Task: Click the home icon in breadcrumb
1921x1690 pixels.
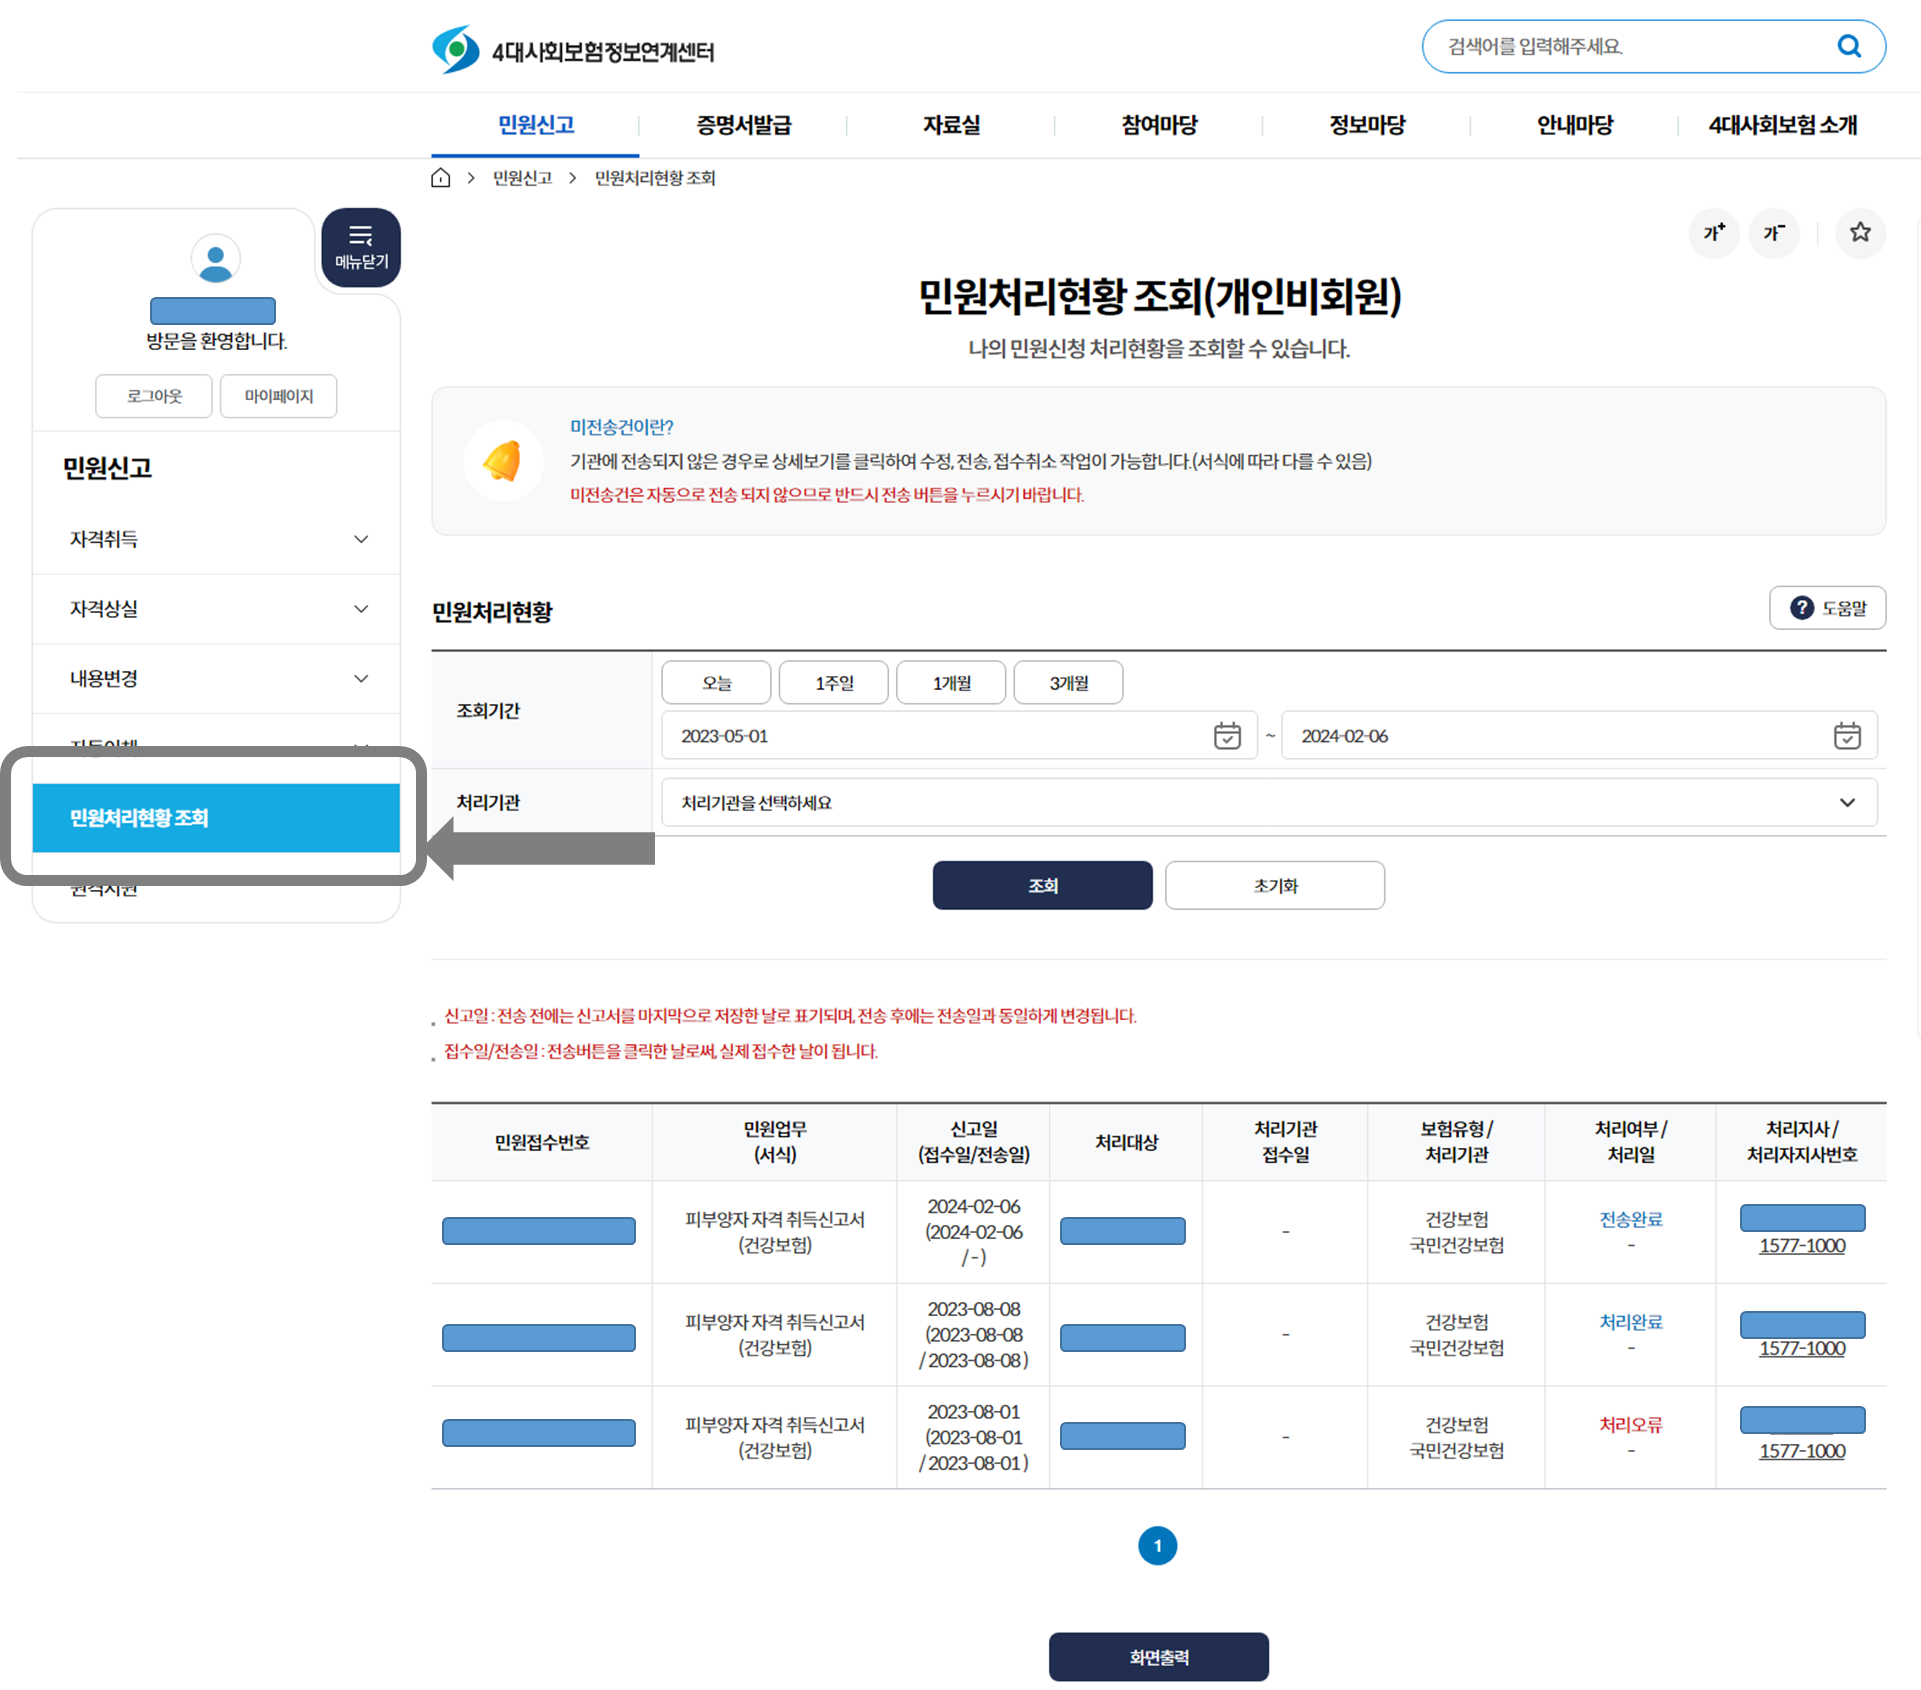Action: point(440,178)
